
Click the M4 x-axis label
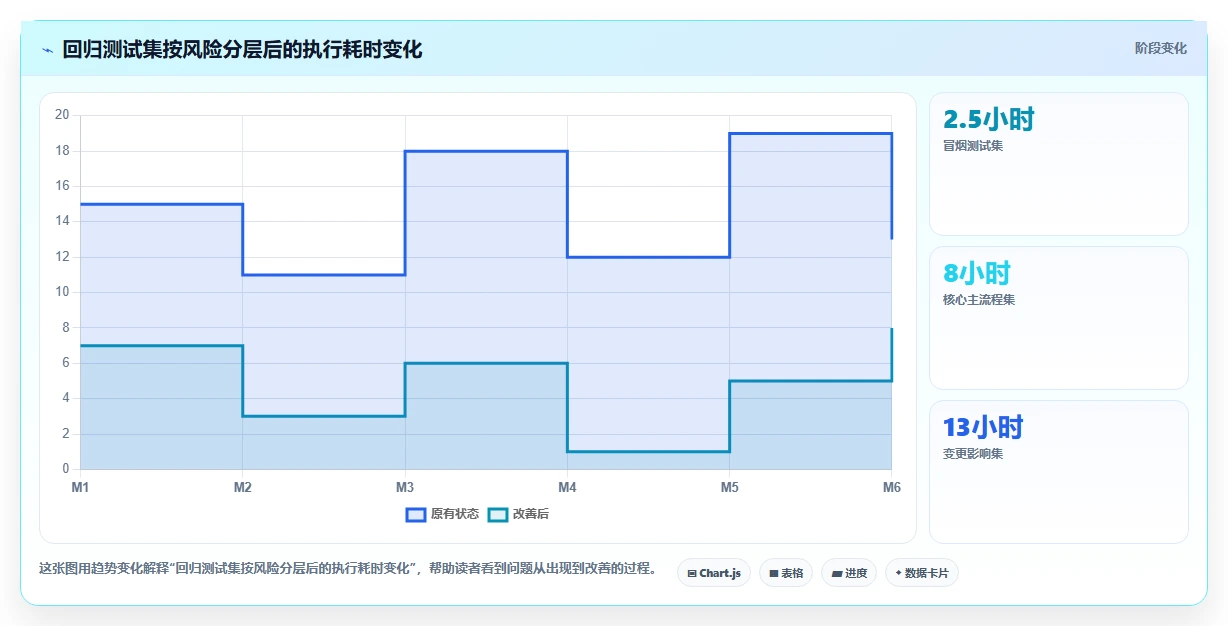(x=567, y=487)
